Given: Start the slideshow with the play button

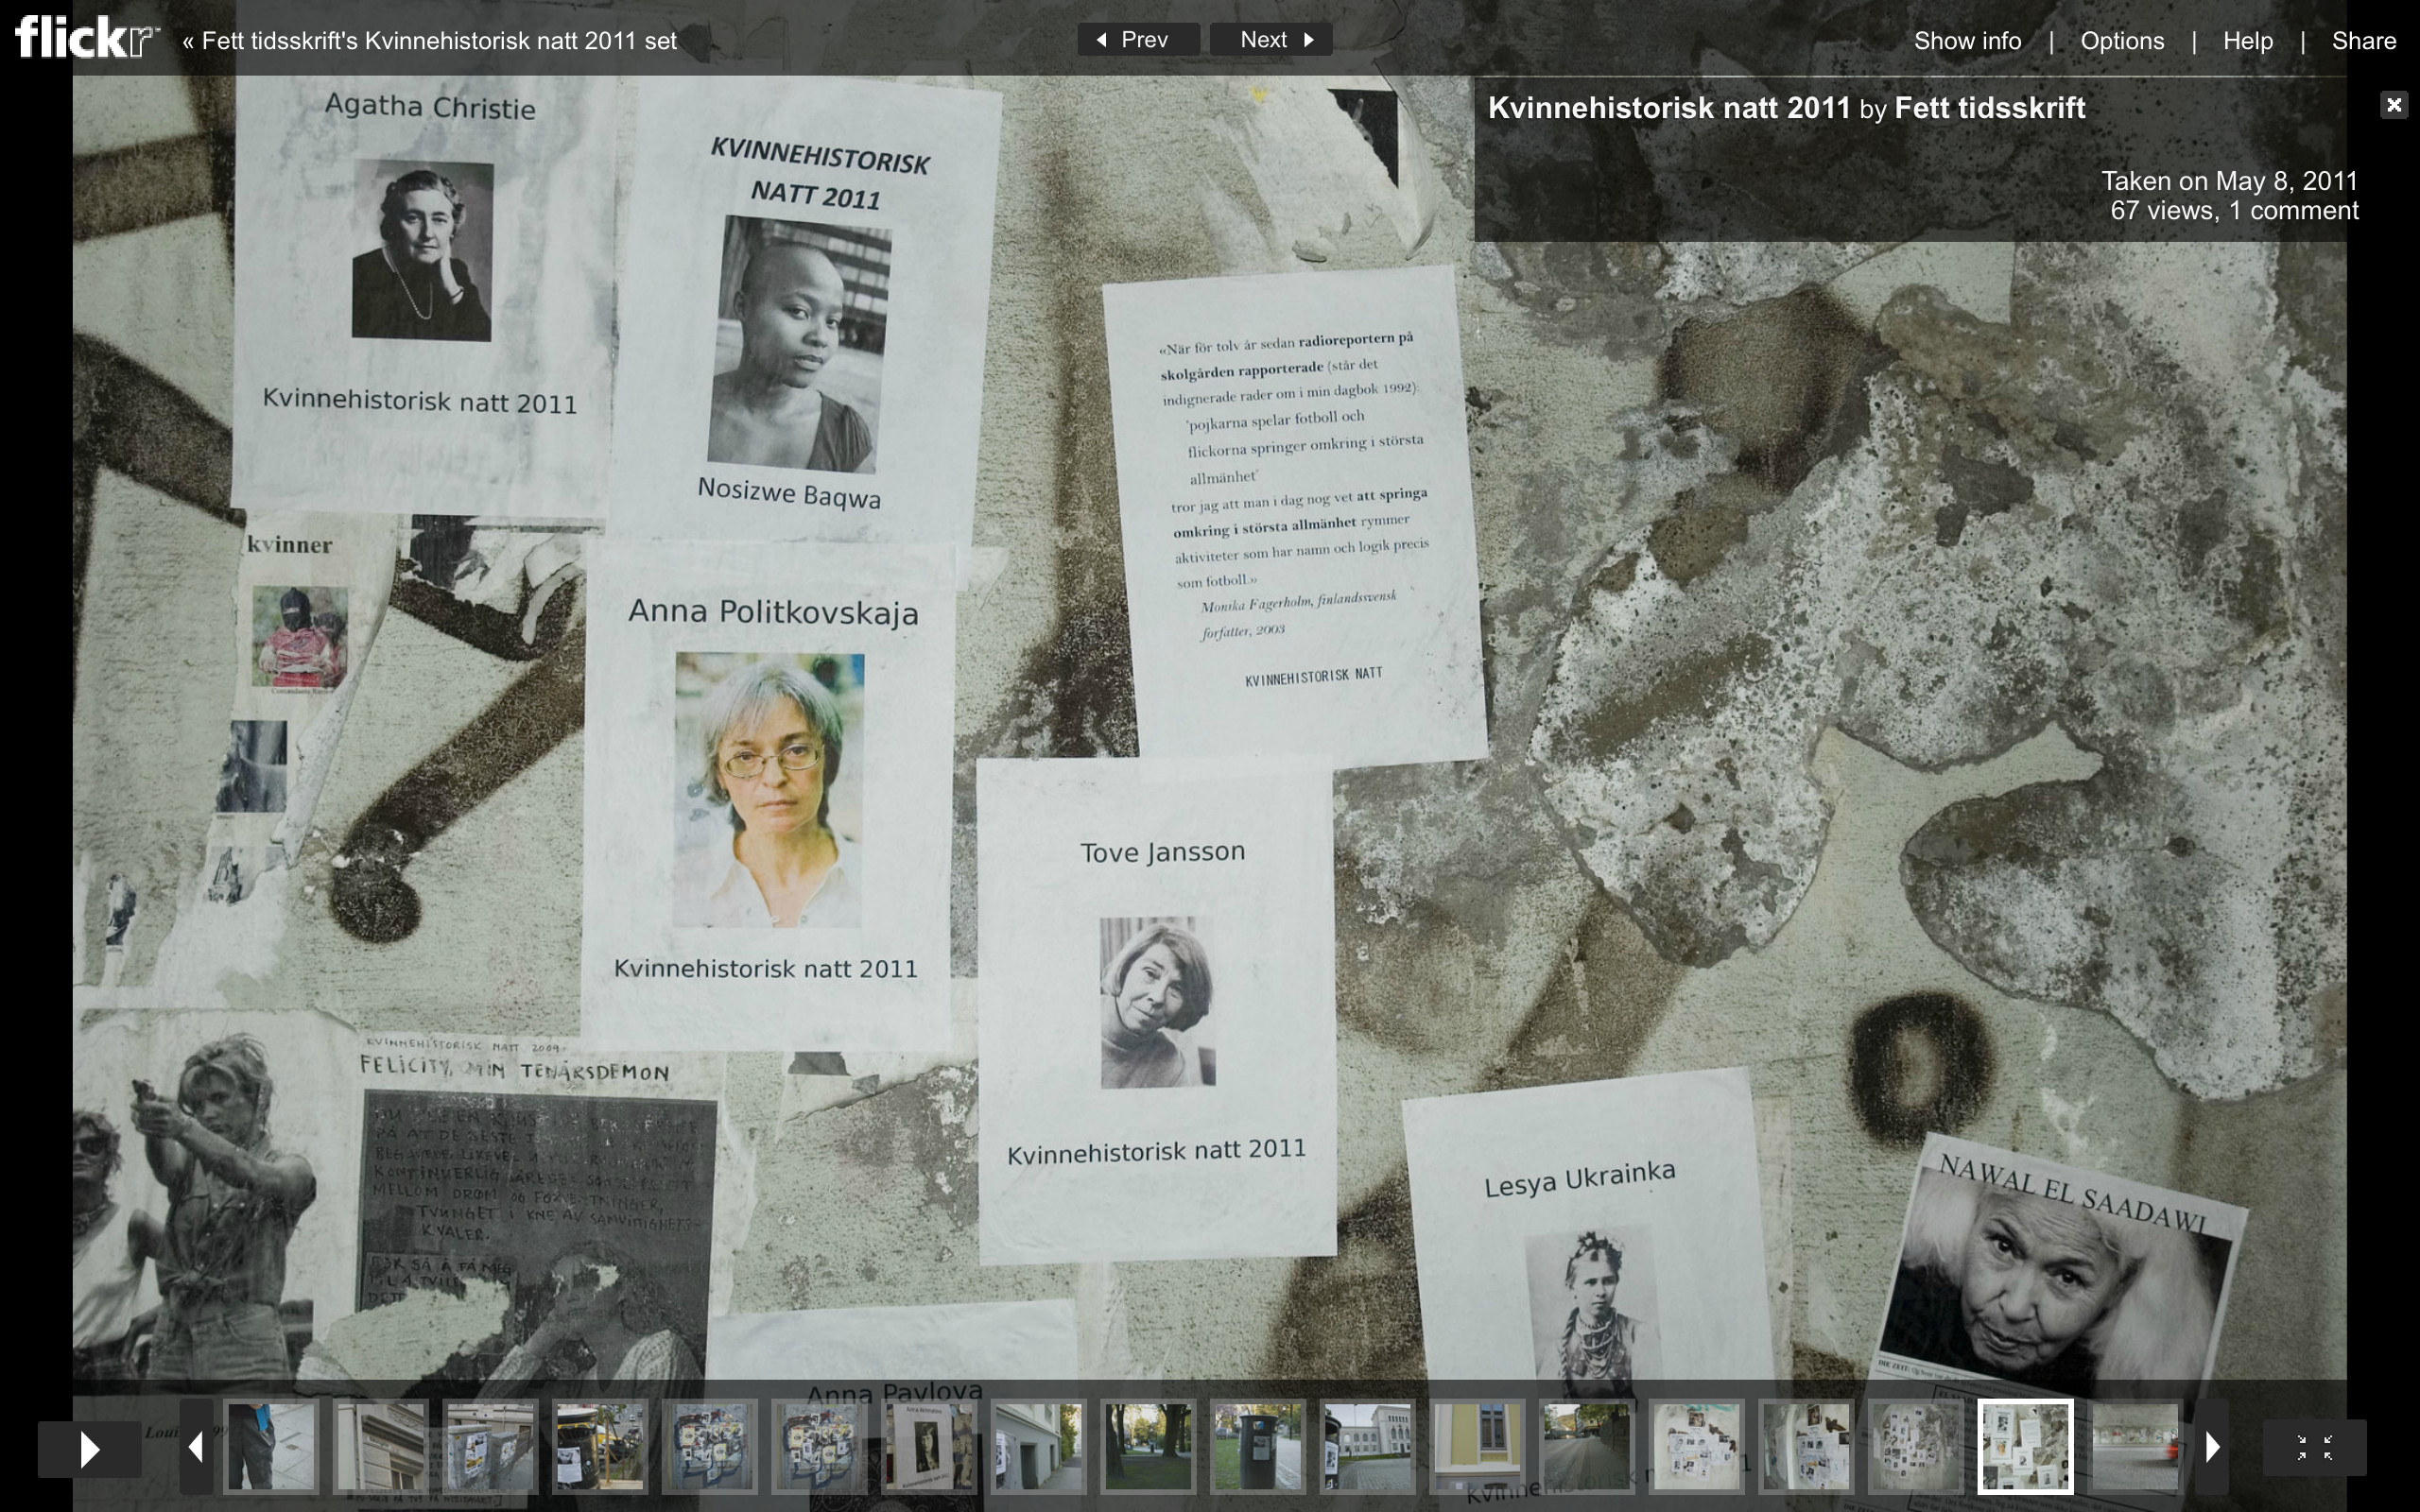Looking at the screenshot, I should 89,1448.
